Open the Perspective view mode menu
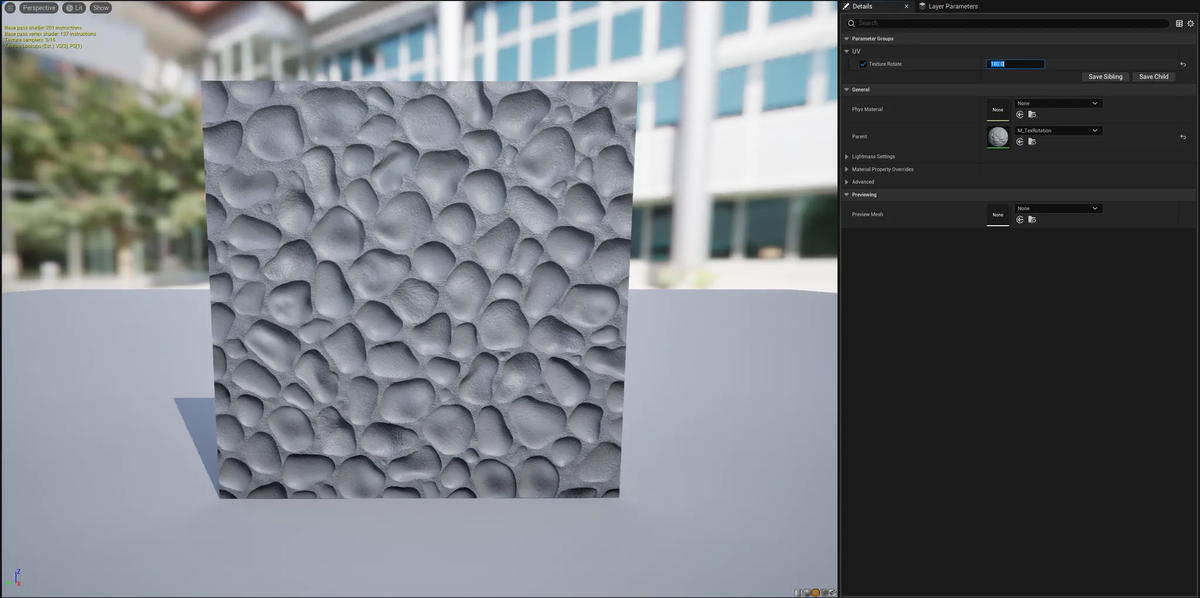The width and height of the screenshot is (1200, 598). (x=39, y=7)
